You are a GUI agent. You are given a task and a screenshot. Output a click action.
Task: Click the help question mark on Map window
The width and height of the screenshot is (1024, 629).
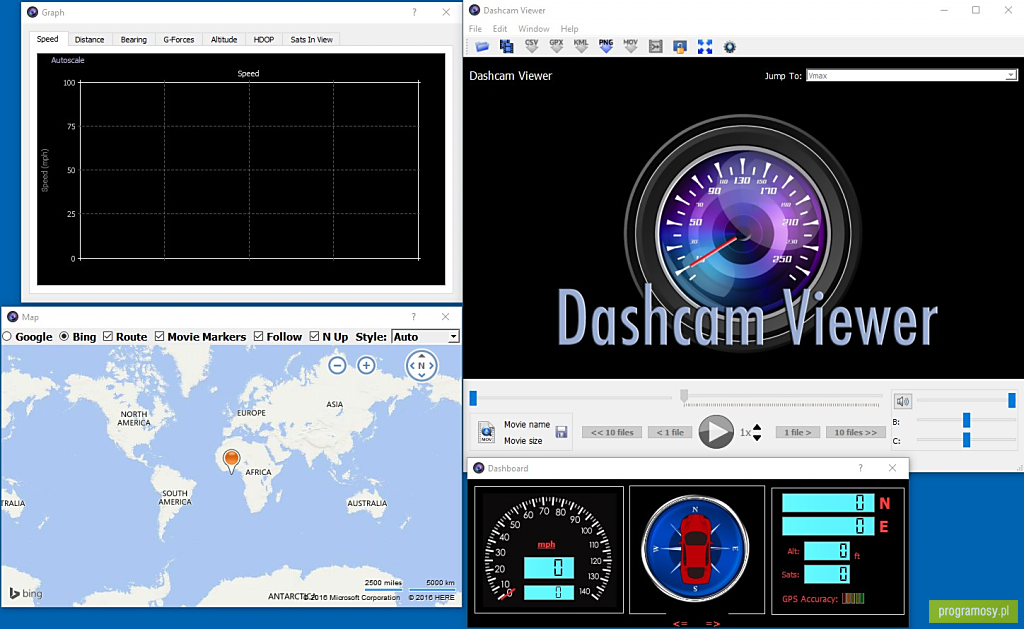pos(413,317)
